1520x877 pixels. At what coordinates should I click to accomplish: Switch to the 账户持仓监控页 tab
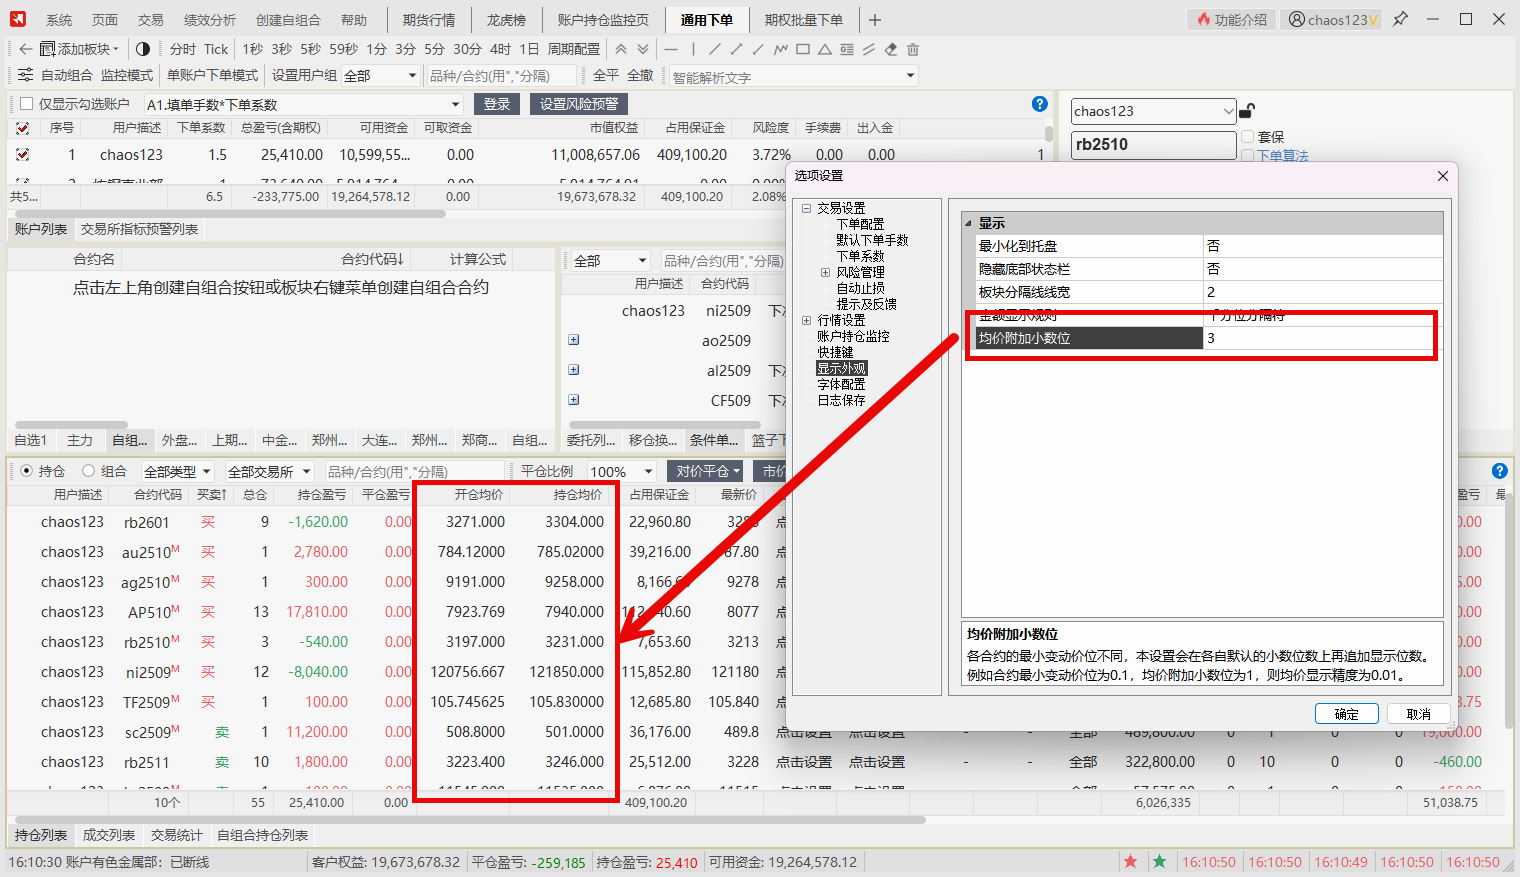tap(603, 20)
